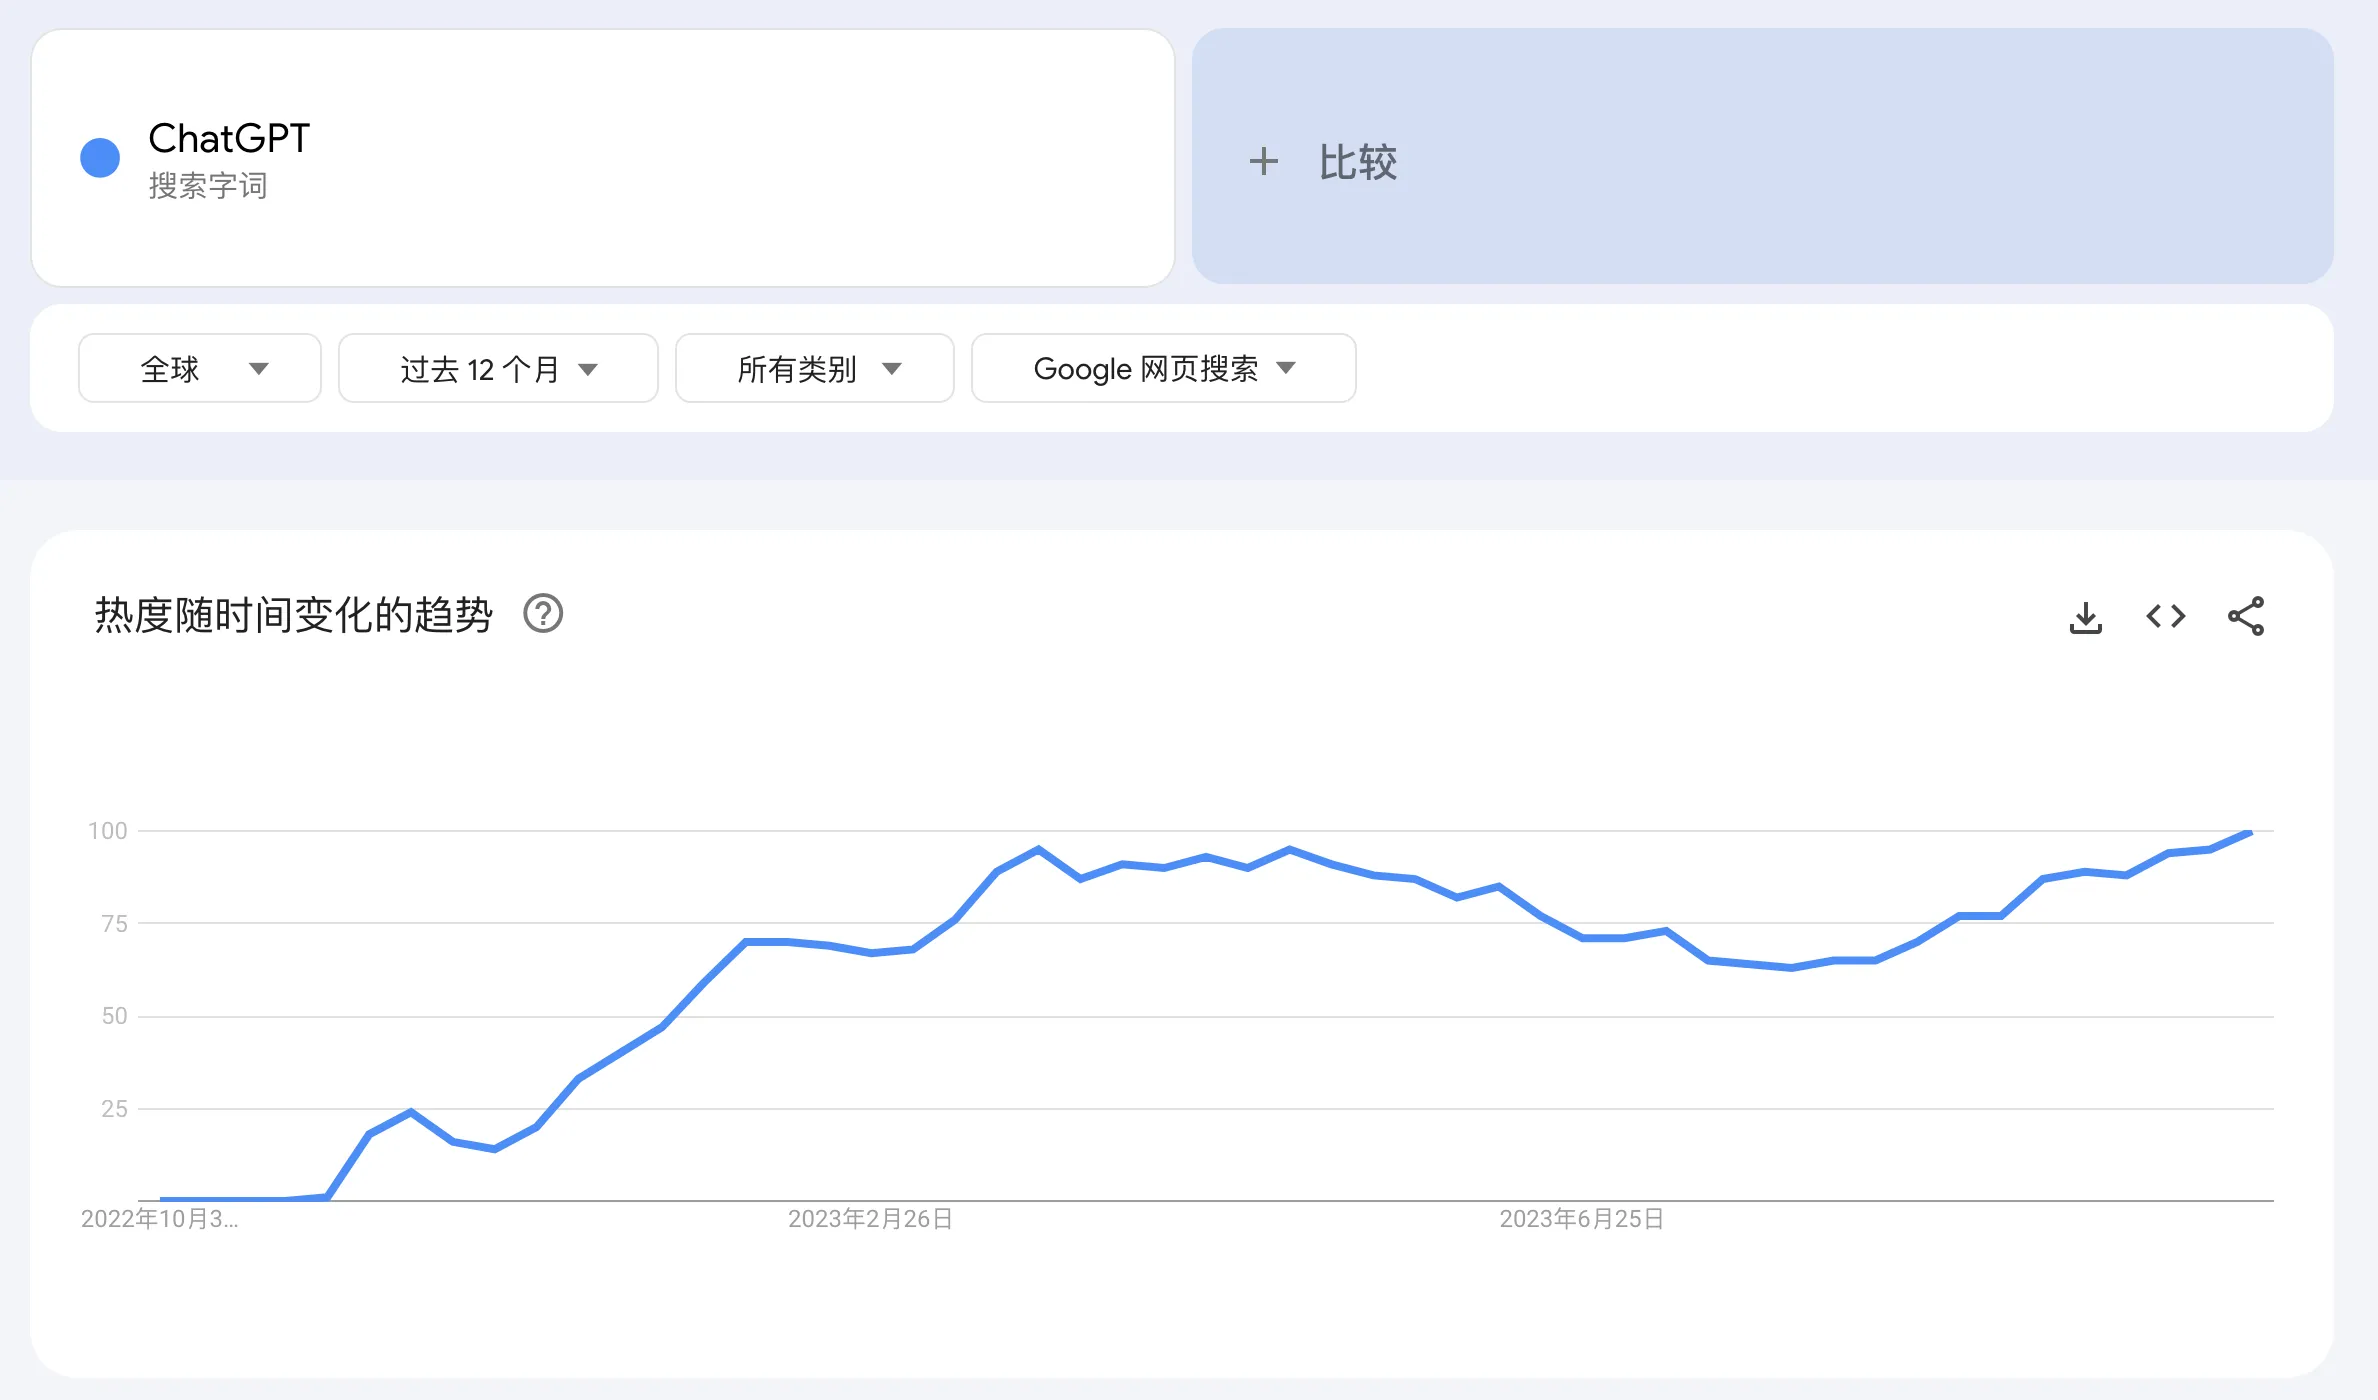Click the blue ChatGPT color dot

tap(100, 158)
